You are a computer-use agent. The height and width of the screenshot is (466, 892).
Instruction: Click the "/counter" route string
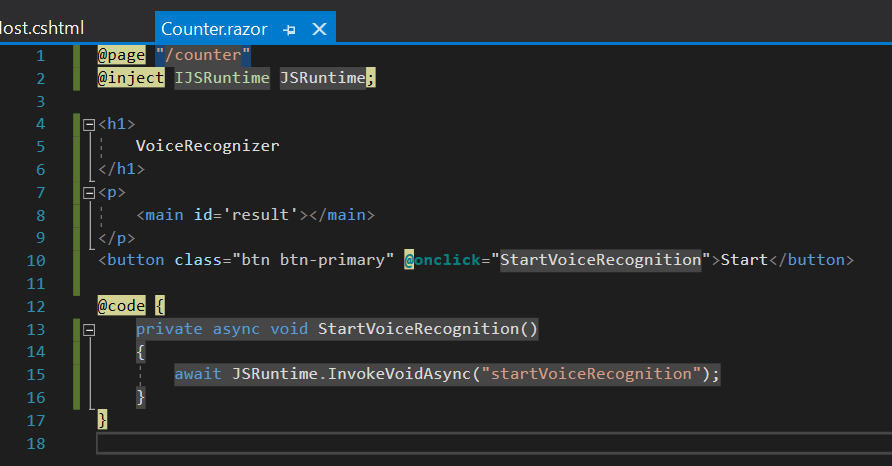click(203, 55)
